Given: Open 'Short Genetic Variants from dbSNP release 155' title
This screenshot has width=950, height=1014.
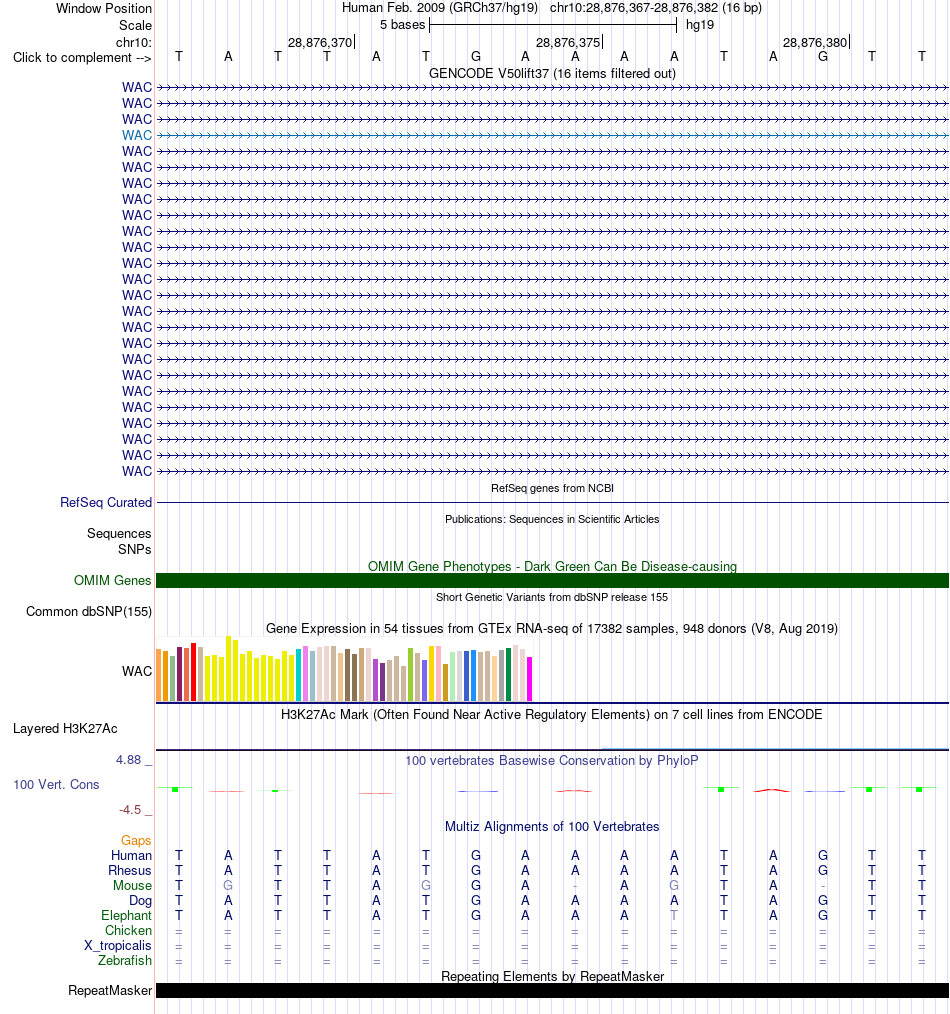Looking at the screenshot, I should 552,597.
